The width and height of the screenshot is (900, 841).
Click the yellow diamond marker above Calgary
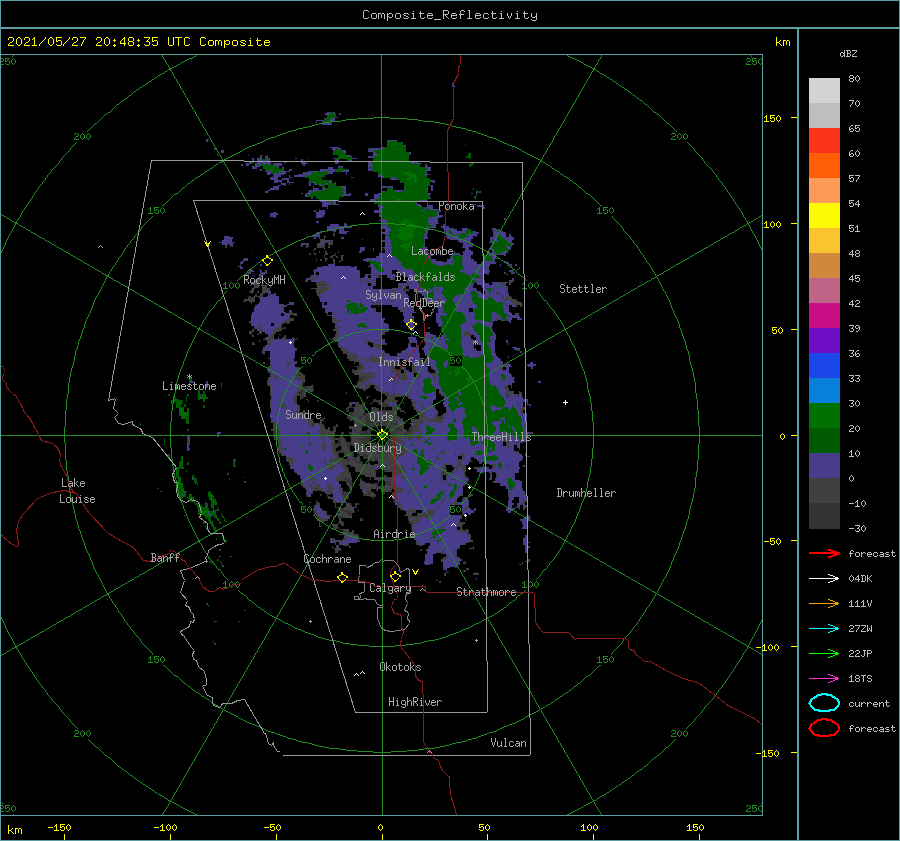pos(395,576)
